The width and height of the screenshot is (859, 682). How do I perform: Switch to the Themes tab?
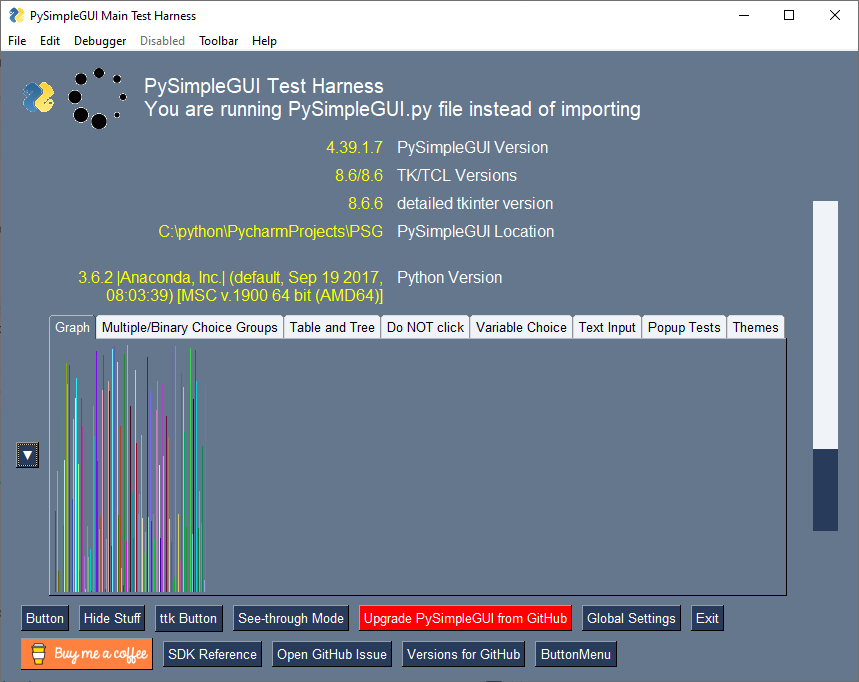[x=755, y=326]
